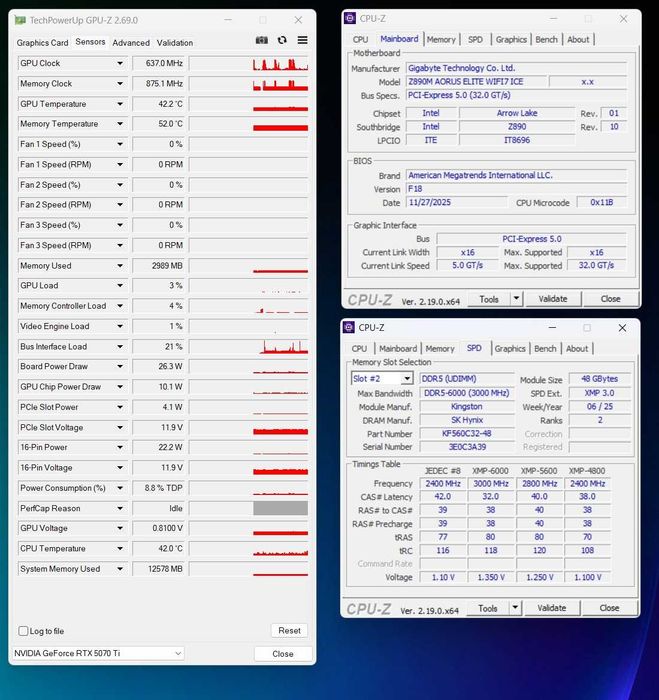The image size is (659, 700).
Task: Click the Z890M AORUS ELITE WIFI7 ICE model field
Action: pyautogui.click(x=476, y=82)
